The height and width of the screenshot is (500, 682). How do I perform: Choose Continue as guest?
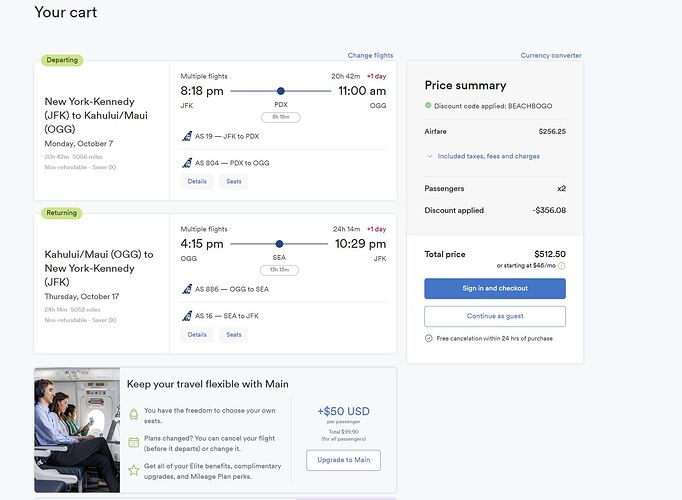[x=495, y=316]
